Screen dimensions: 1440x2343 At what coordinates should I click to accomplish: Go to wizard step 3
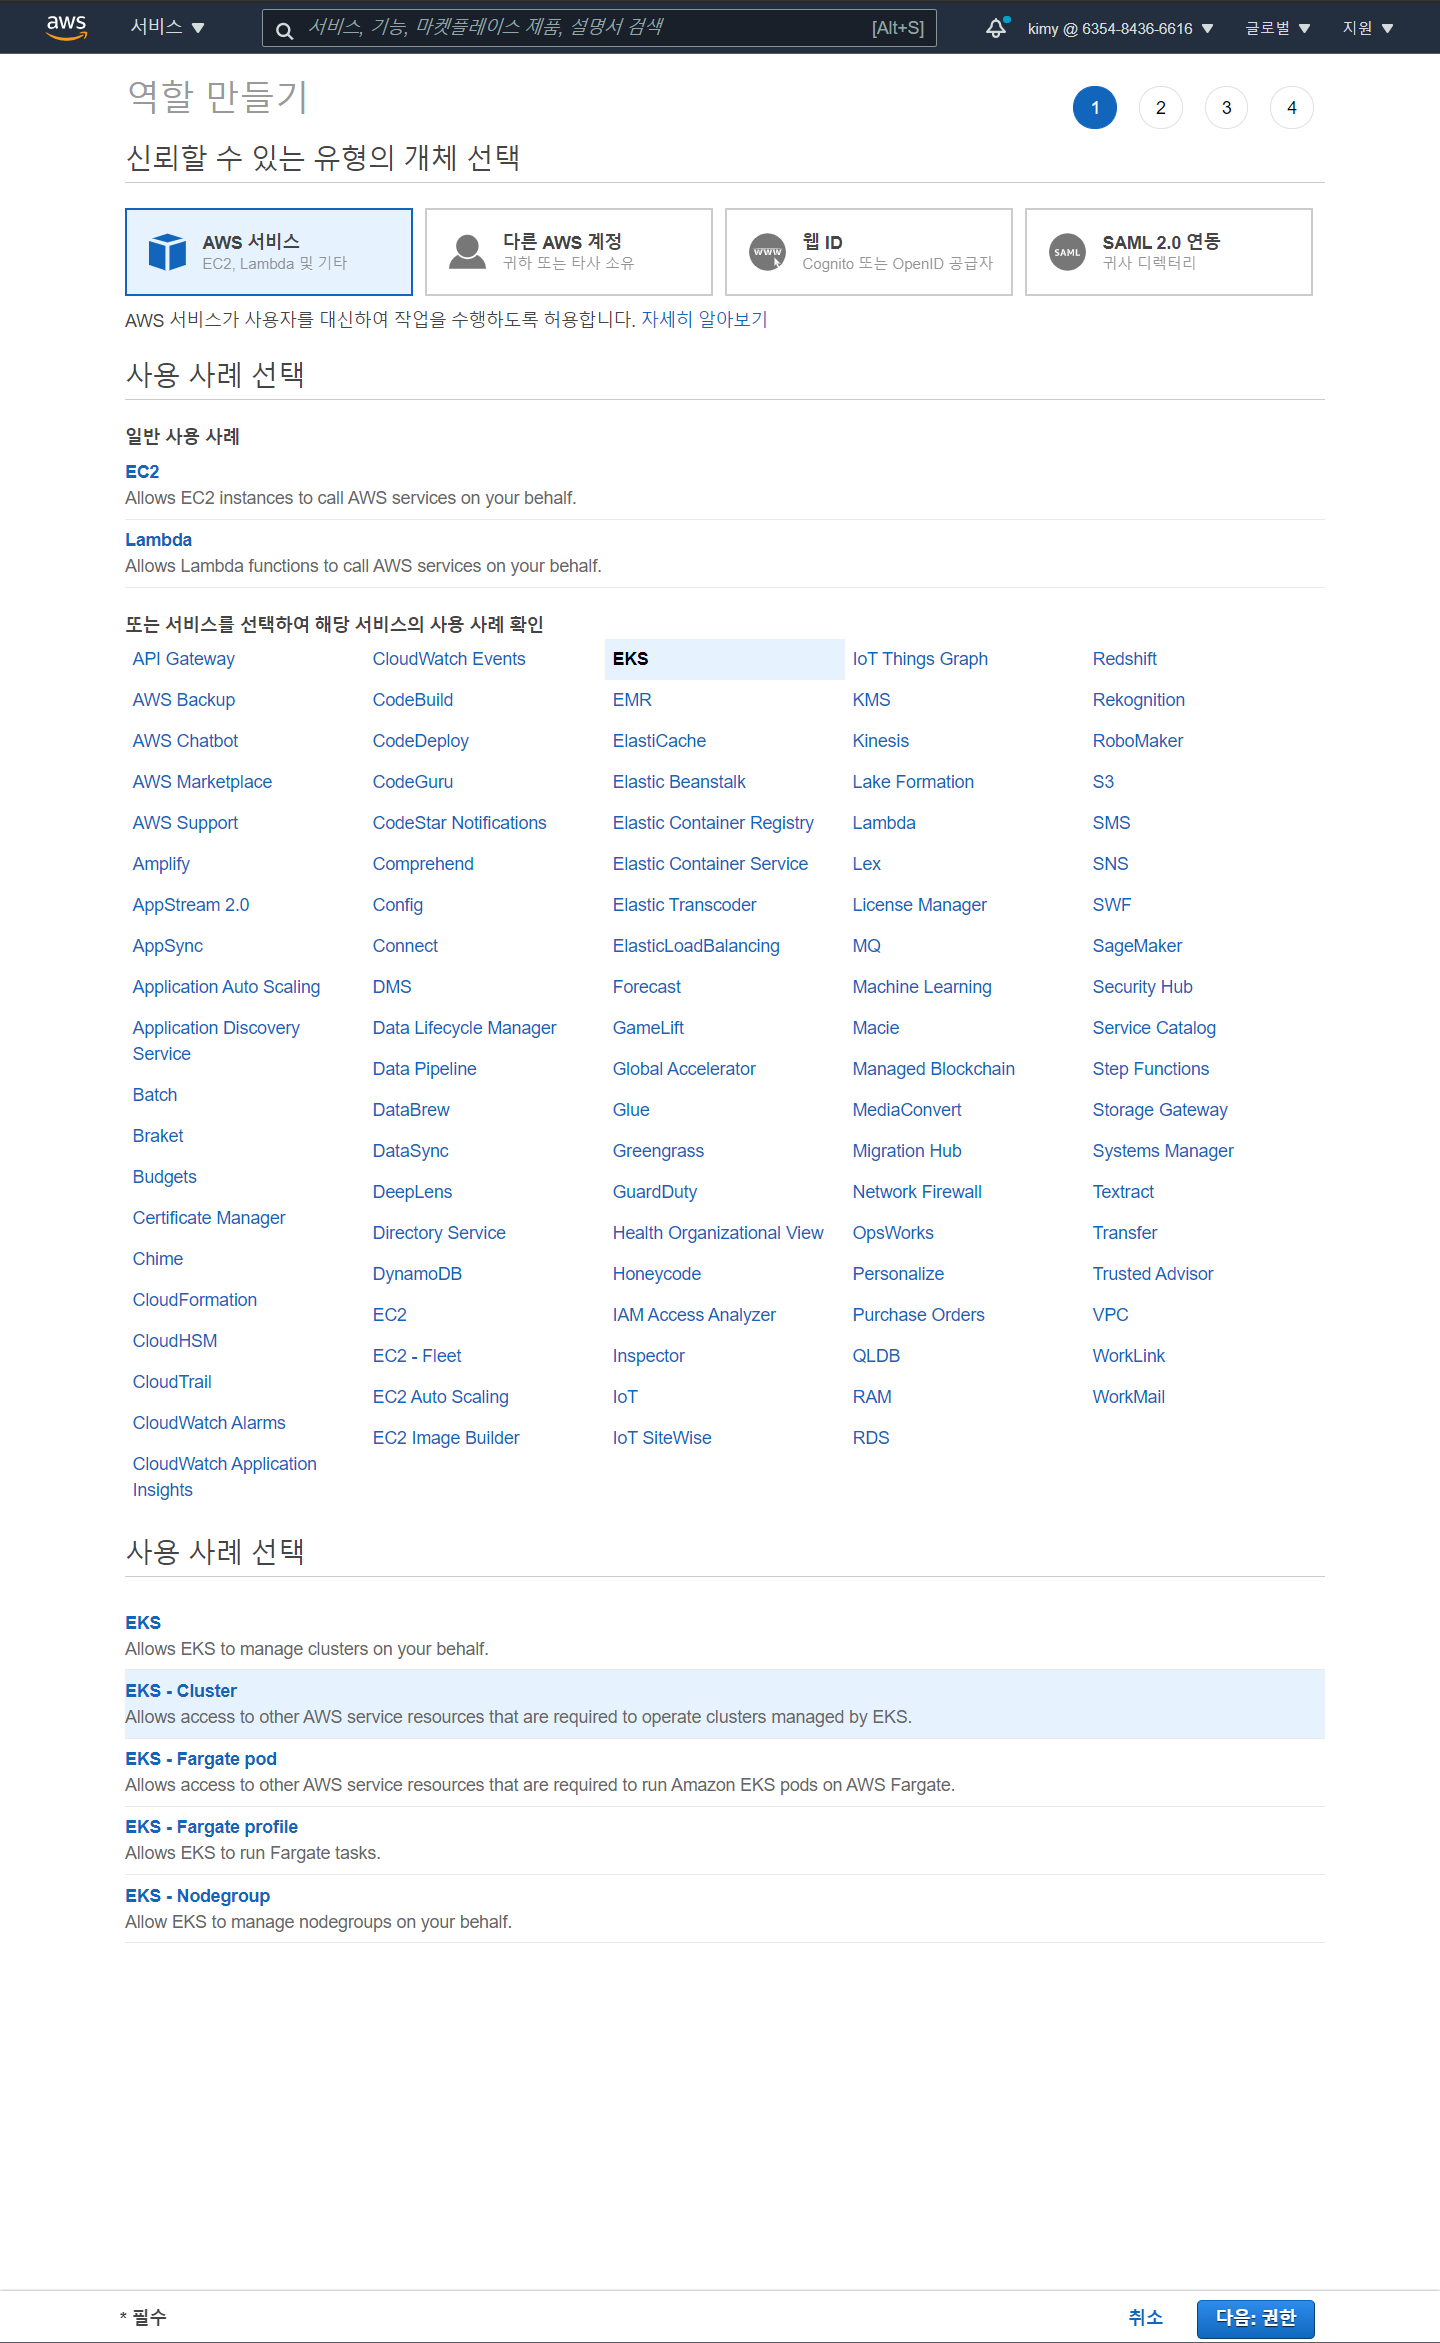(x=1226, y=108)
